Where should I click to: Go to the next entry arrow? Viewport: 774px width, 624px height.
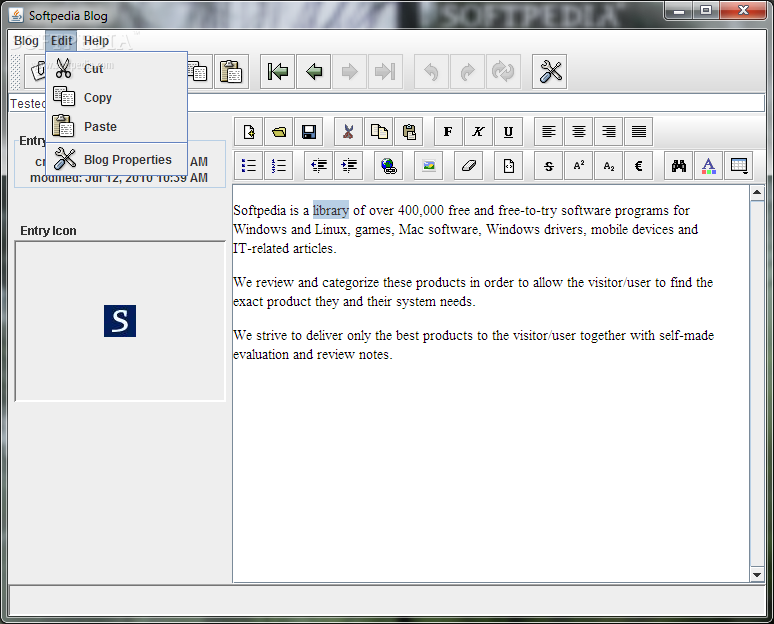tap(349, 72)
